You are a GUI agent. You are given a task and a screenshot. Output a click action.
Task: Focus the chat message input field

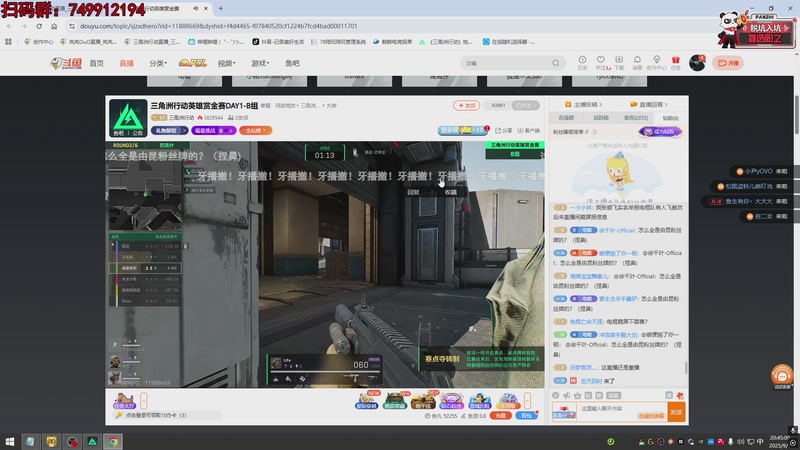tap(621, 411)
